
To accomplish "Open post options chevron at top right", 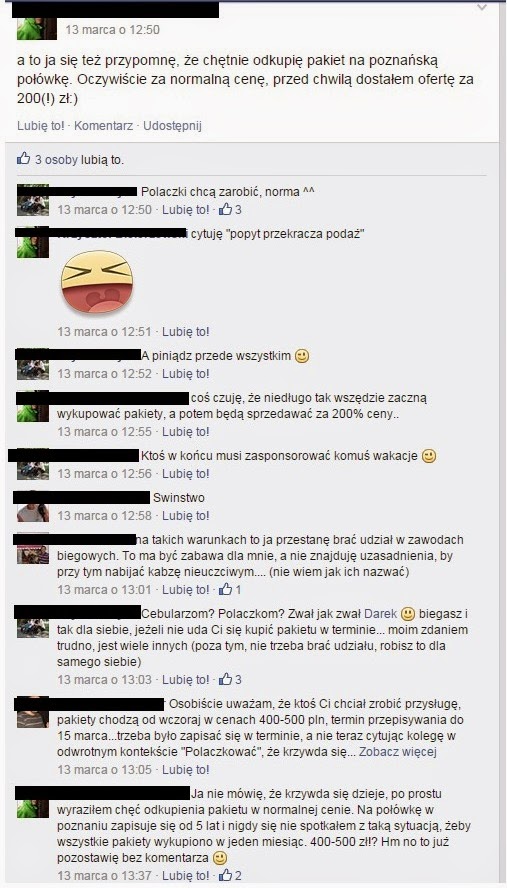I will pos(482,7).
